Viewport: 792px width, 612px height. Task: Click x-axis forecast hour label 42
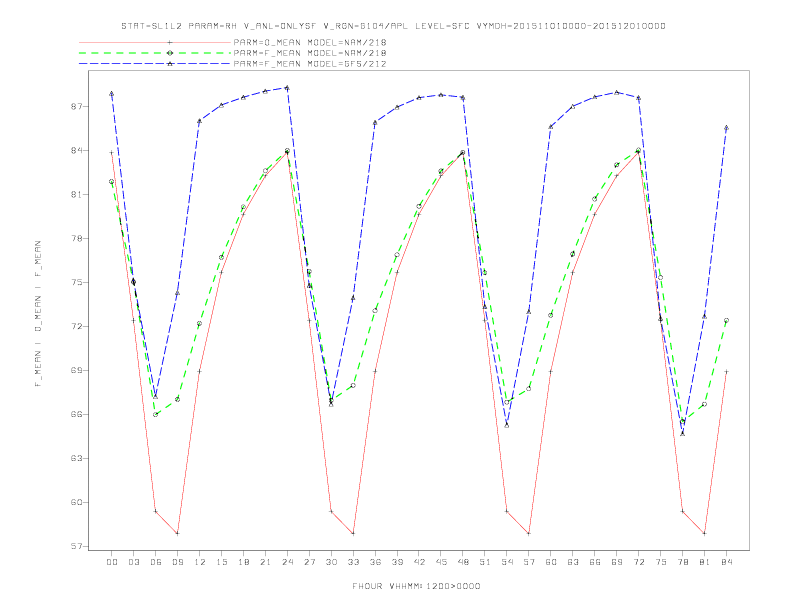tap(419, 562)
